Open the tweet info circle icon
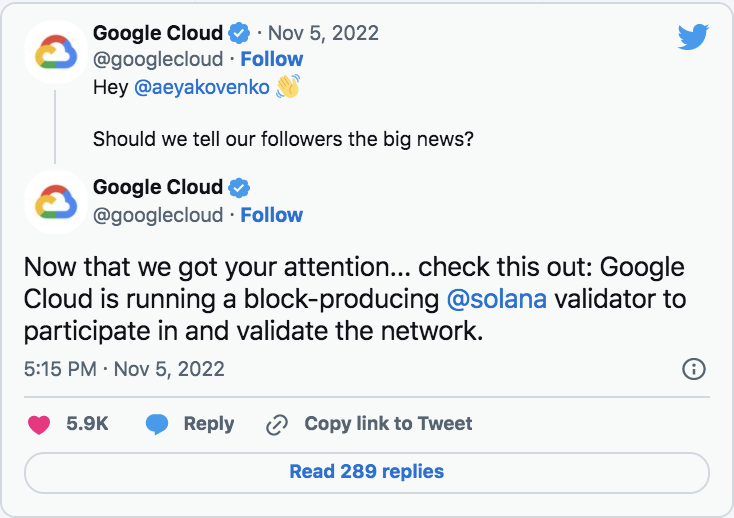 point(693,369)
